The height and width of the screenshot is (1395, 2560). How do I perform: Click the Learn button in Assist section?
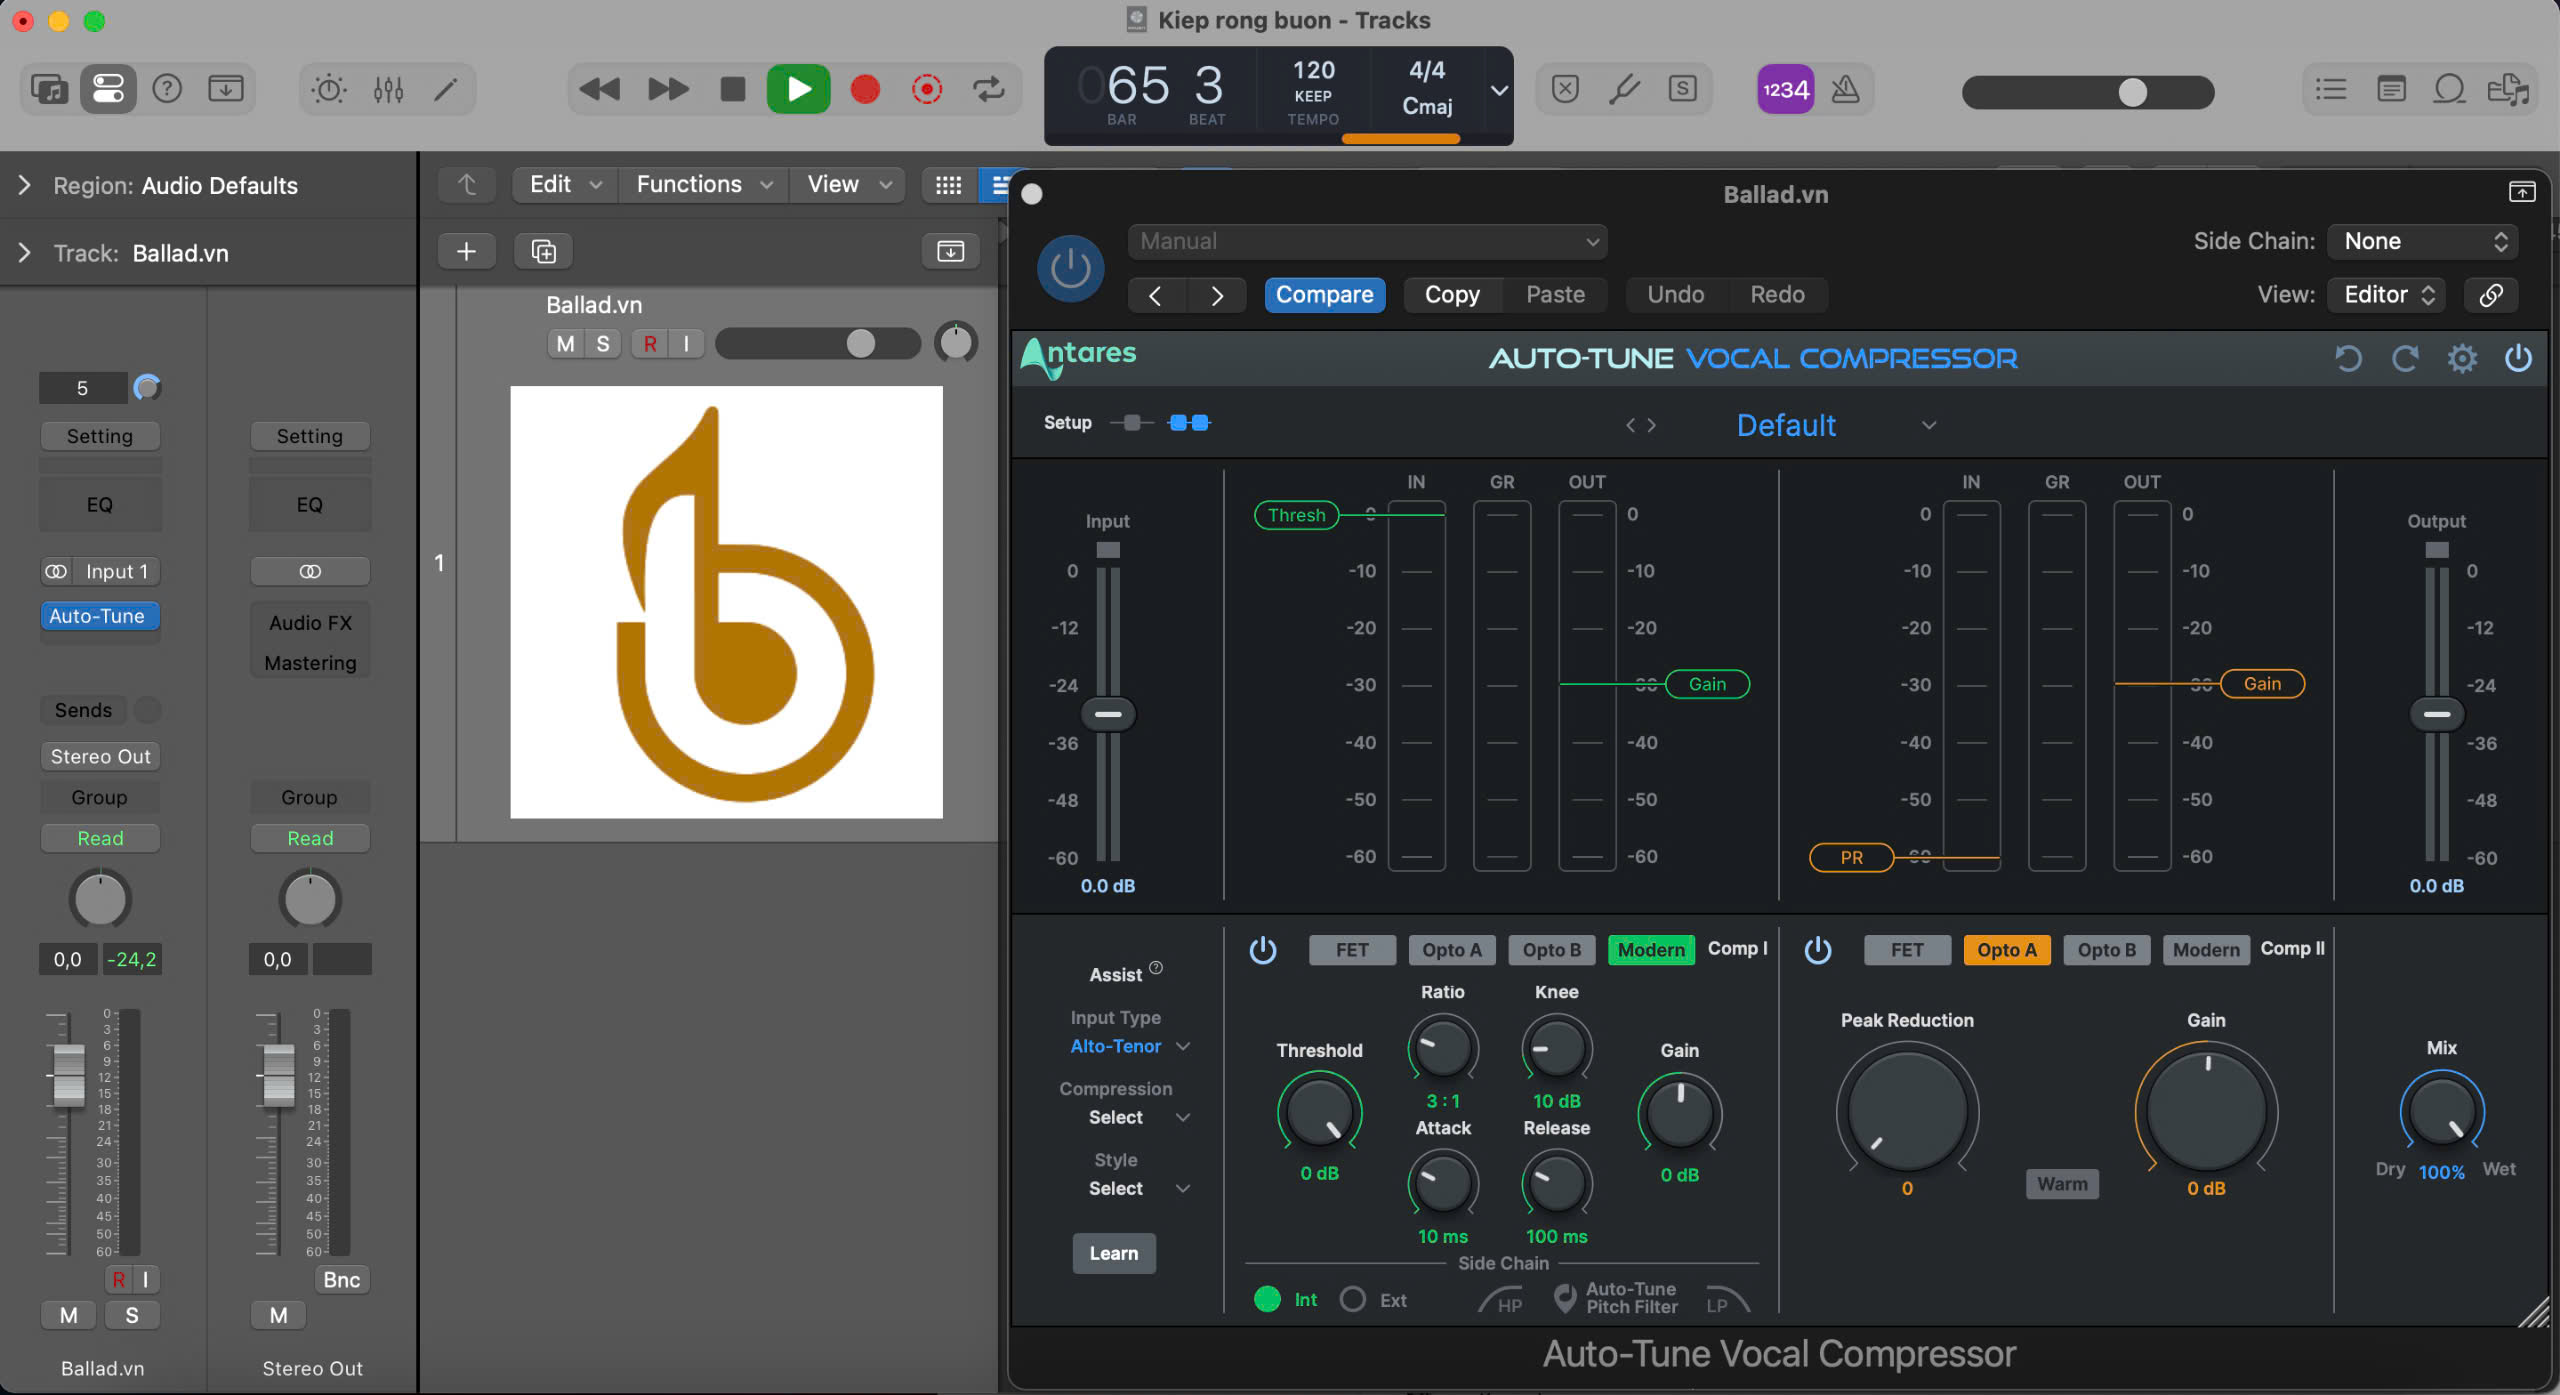(x=1114, y=1252)
